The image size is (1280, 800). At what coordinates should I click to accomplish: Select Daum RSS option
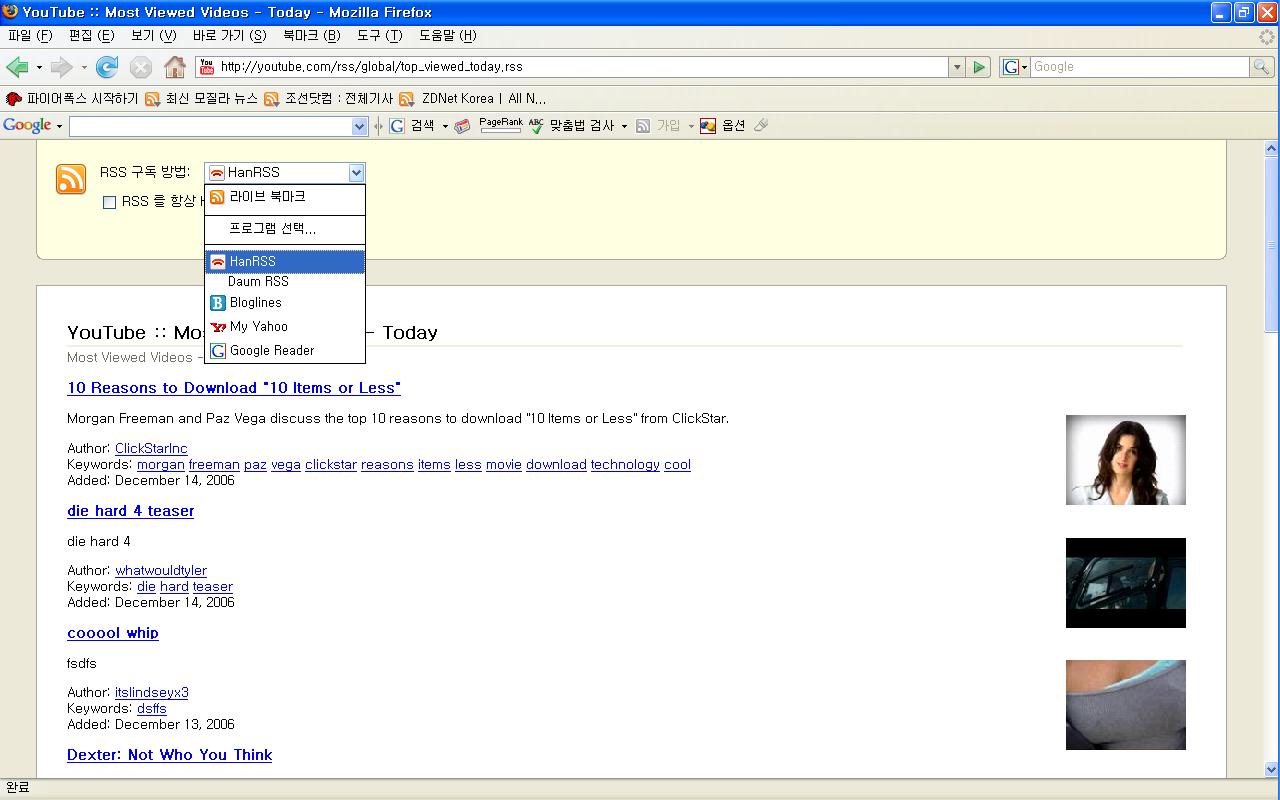coord(285,282)
